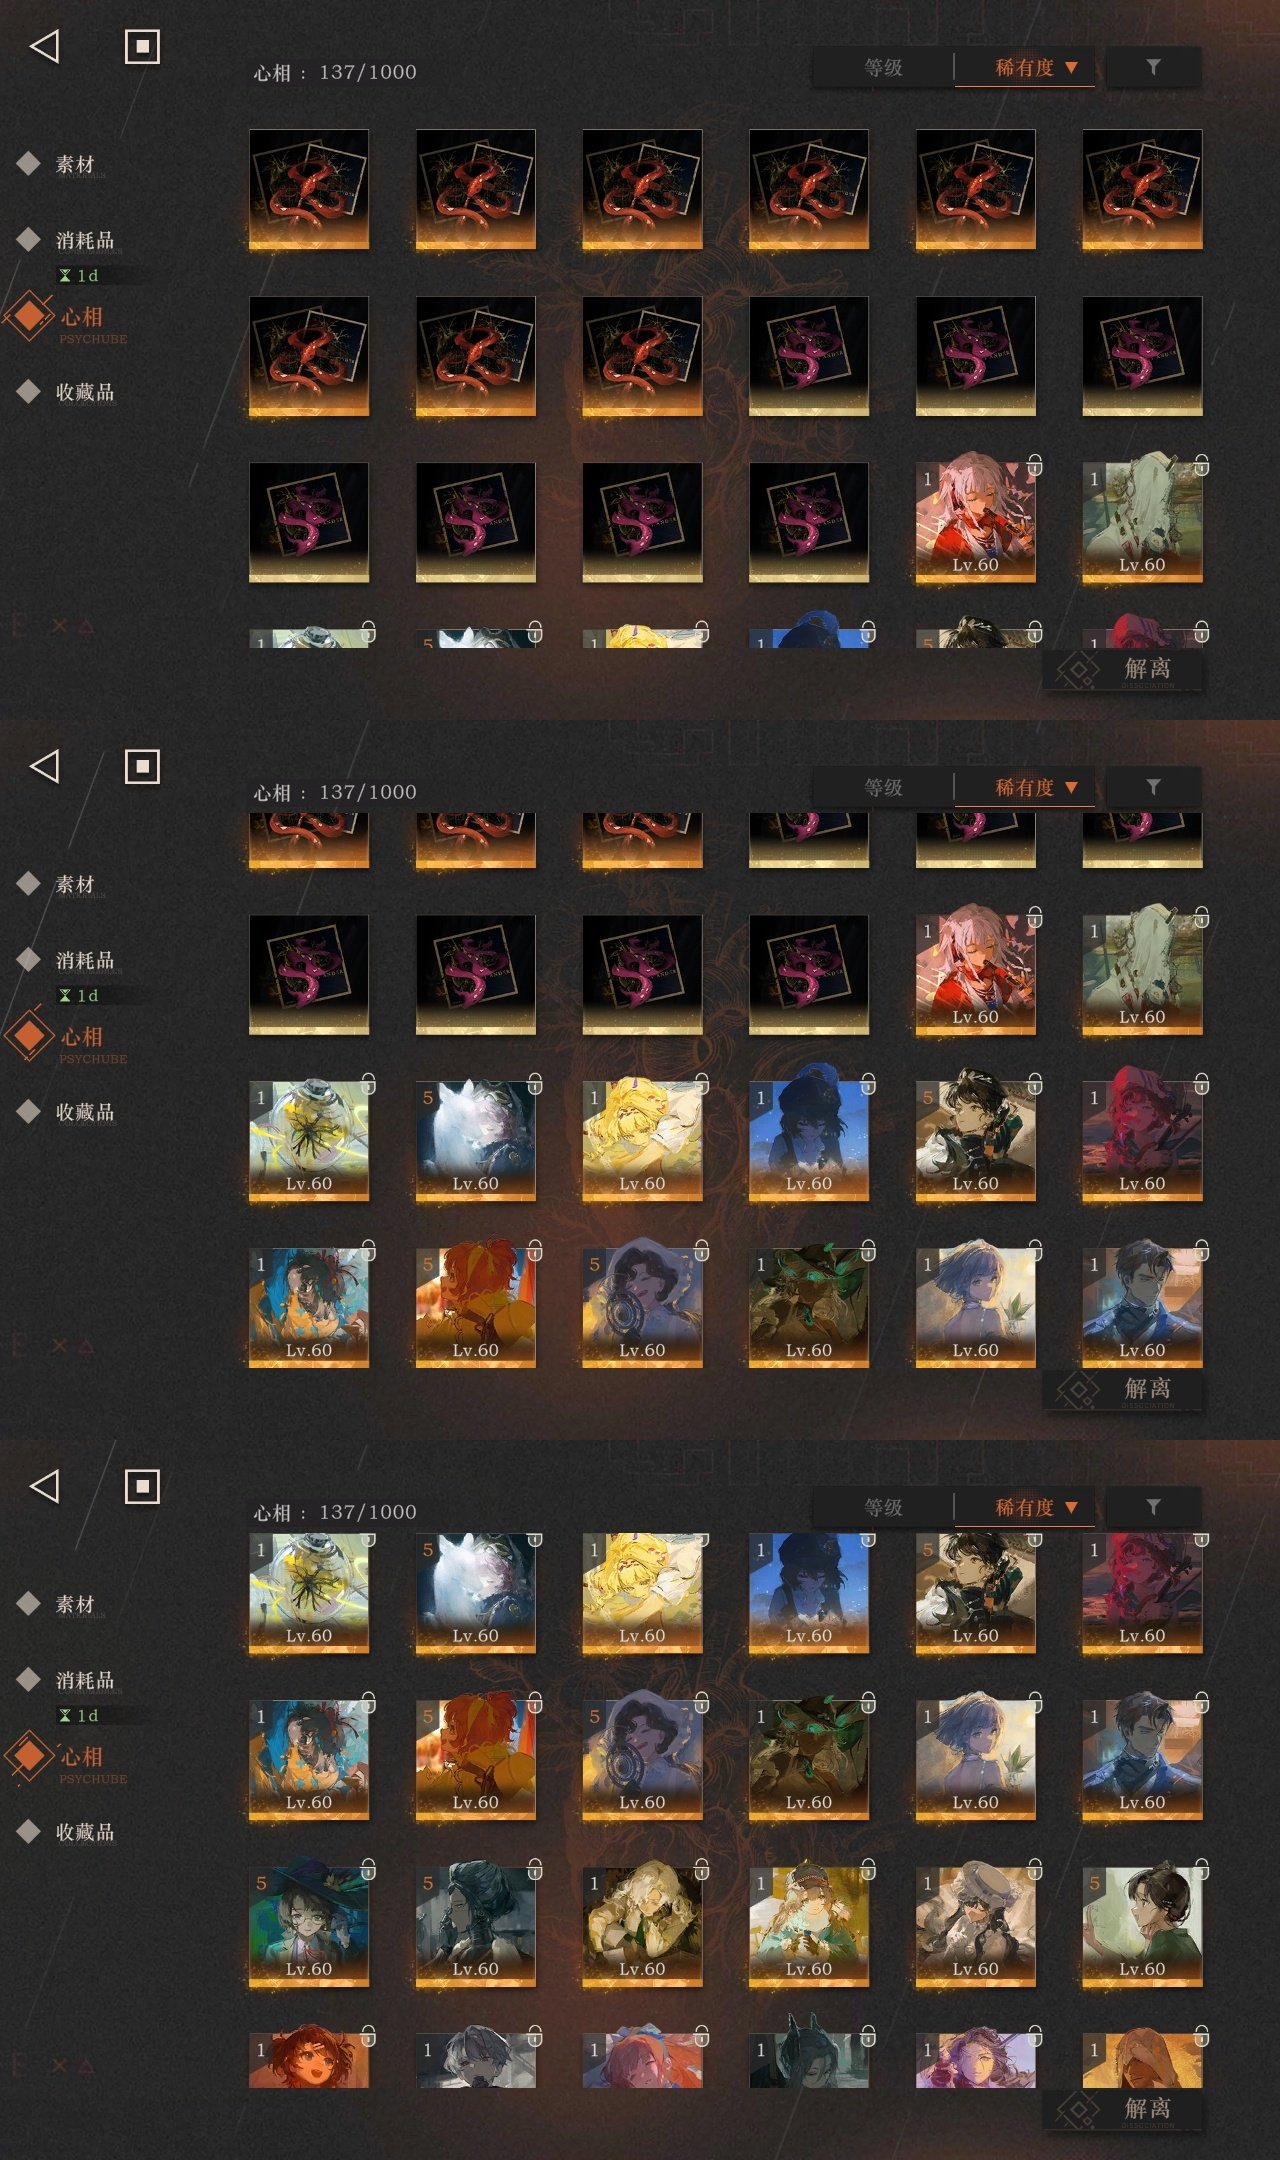Click the funnel filter icon in the topmost screenshot
The width and height of the screenshot is (1280, 2160).
[1153, 67]
